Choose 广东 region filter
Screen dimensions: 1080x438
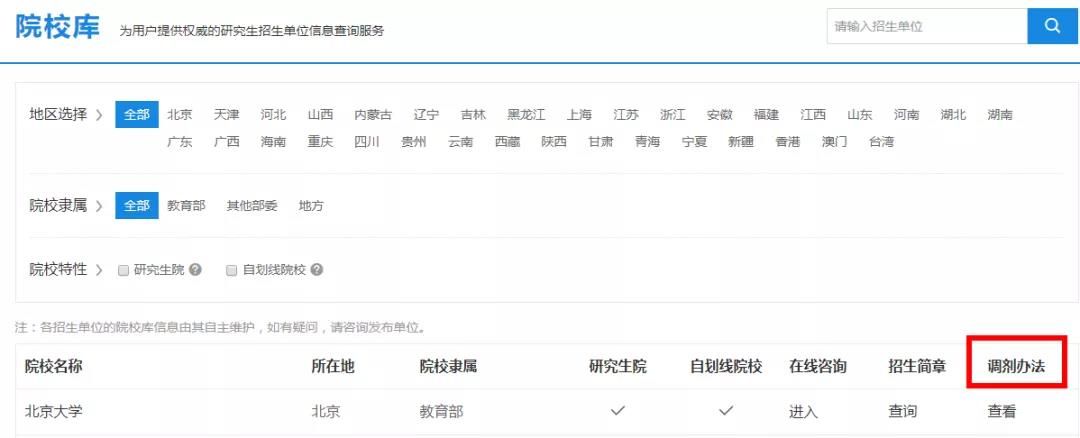(180, 142)
